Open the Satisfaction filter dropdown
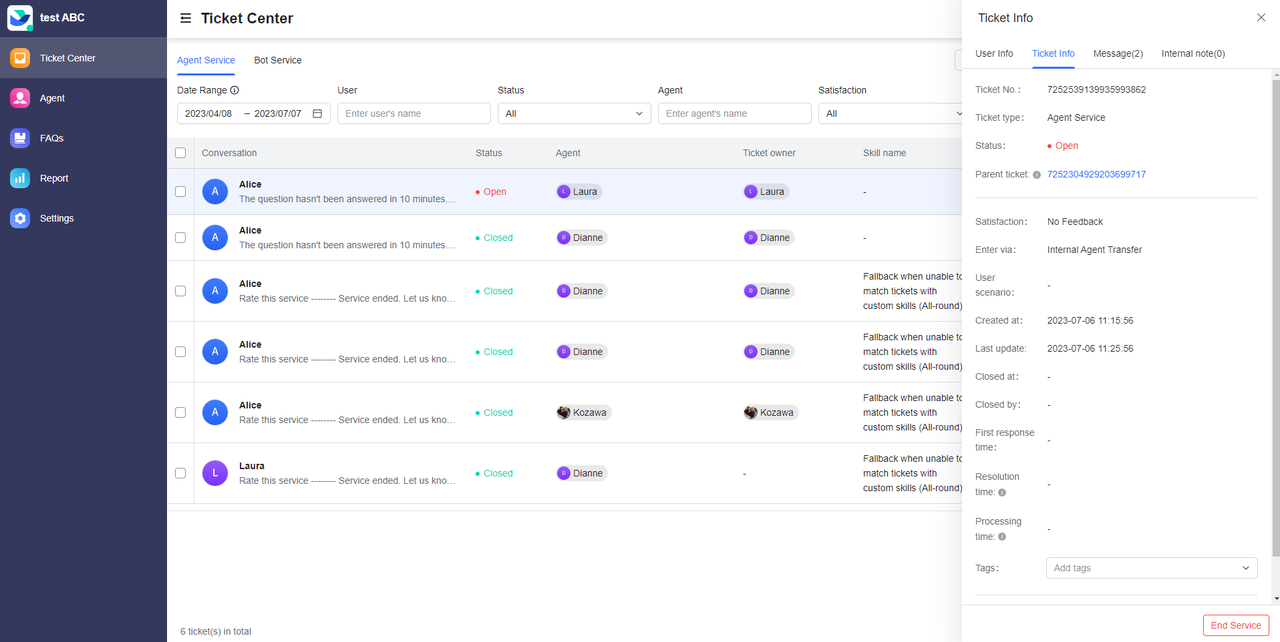Image resolution: width=1280 pixels, height=642 pixels. pos(890,114)
